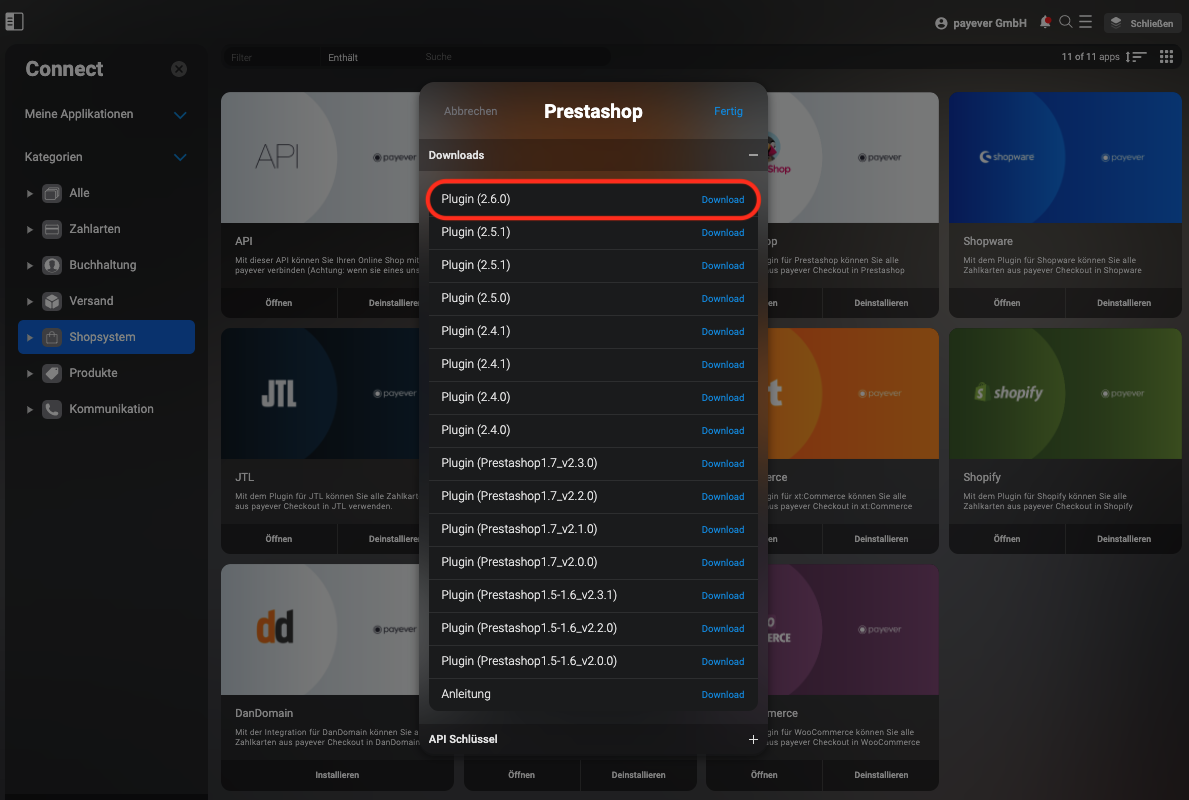Click the Connect heading text
The height and width of the screenshot is (800, 1189).
click(x=64, y=69)
